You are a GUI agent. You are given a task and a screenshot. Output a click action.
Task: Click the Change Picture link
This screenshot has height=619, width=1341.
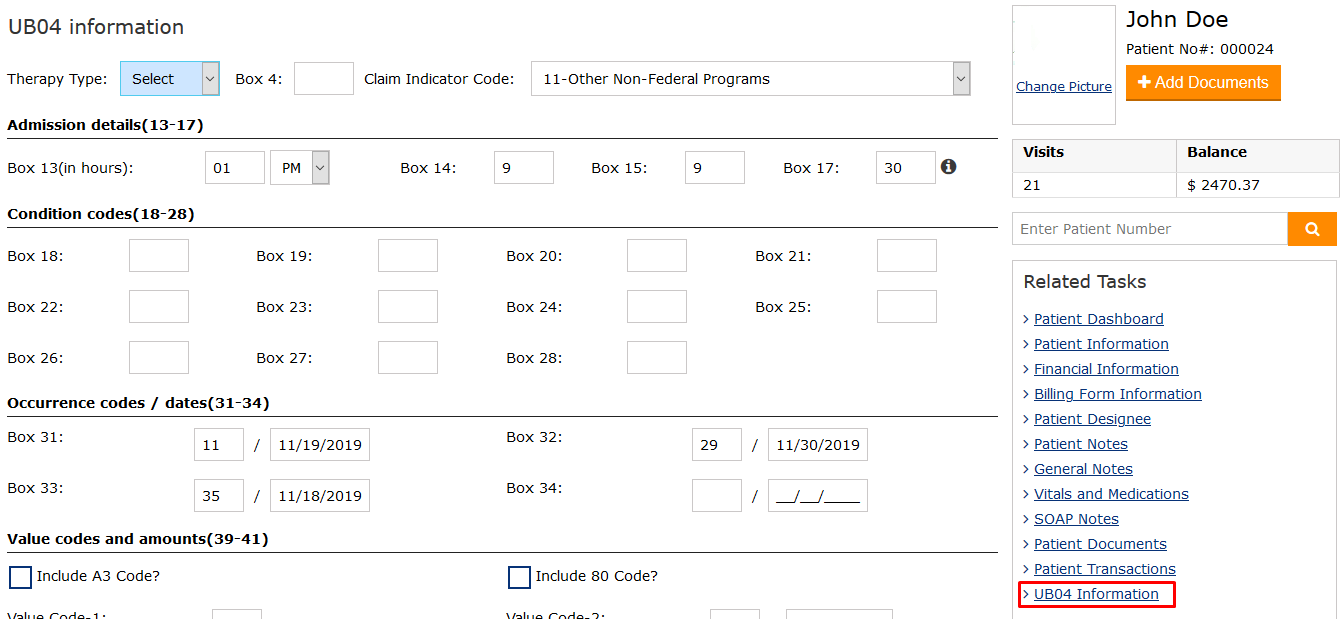pyautogui.click(x=1063, y=87)
